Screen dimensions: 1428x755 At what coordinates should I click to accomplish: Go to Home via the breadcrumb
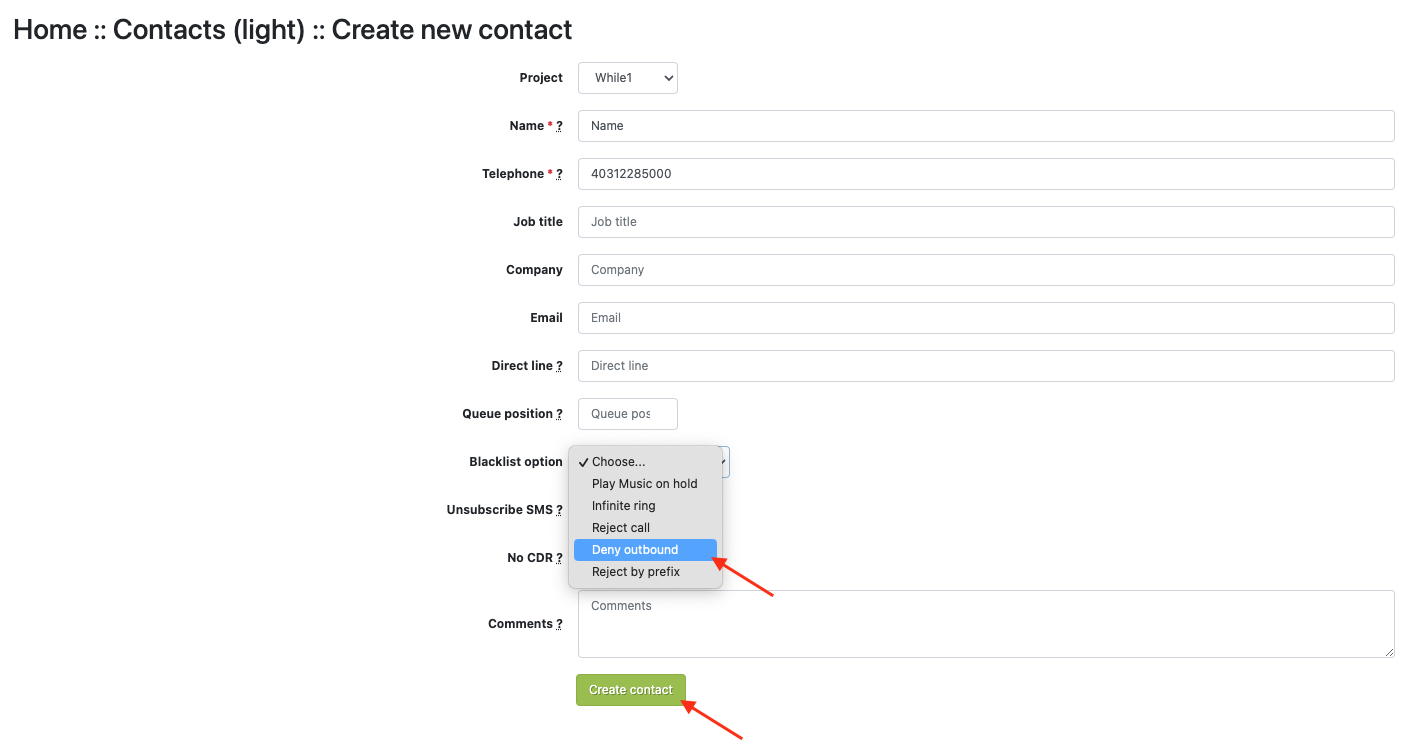tap(50, 30)
